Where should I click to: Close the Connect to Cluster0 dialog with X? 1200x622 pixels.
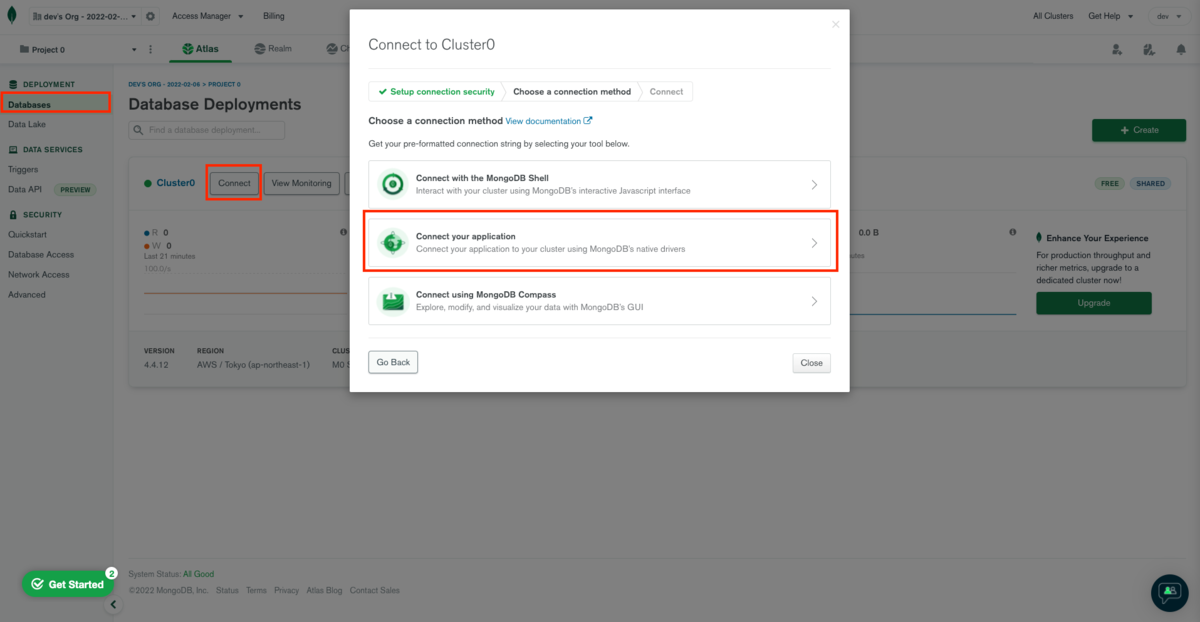point(835,25)
